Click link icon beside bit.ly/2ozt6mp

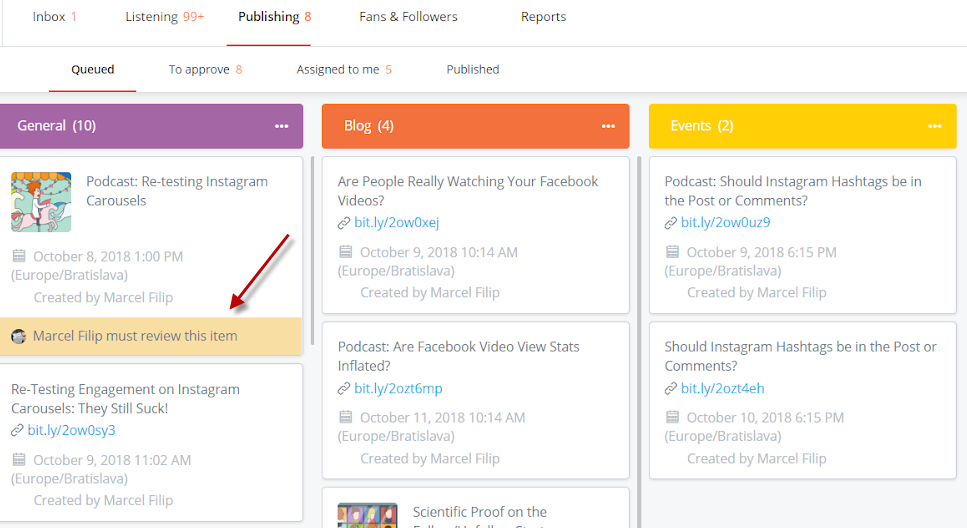pyautogui.click(x=344, y=389)
